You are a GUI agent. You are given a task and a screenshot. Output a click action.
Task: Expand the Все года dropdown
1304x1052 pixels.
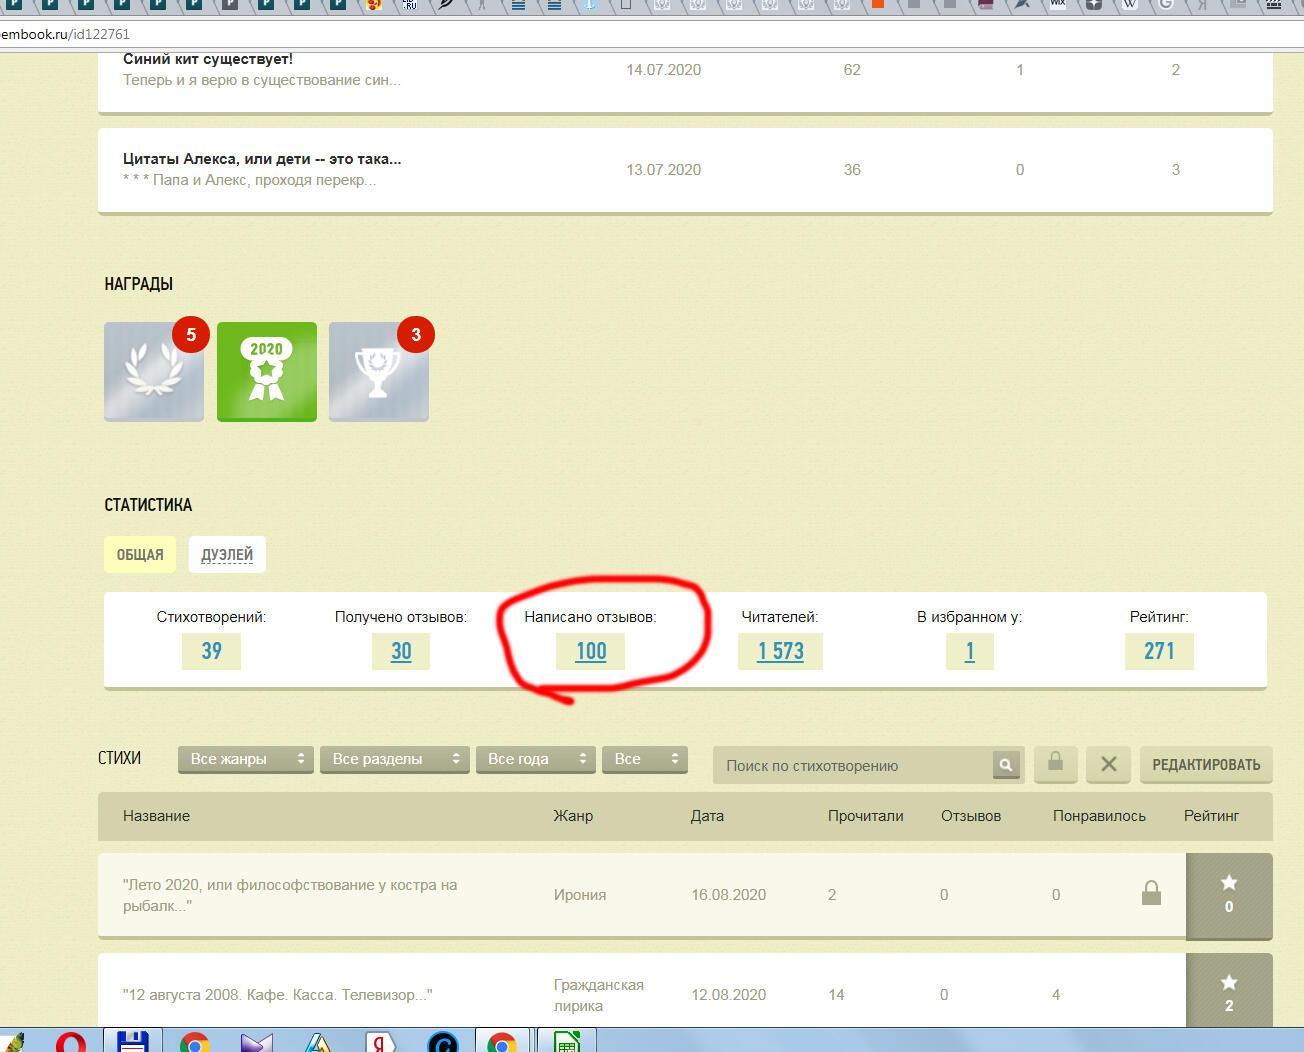tap(535, 759)
